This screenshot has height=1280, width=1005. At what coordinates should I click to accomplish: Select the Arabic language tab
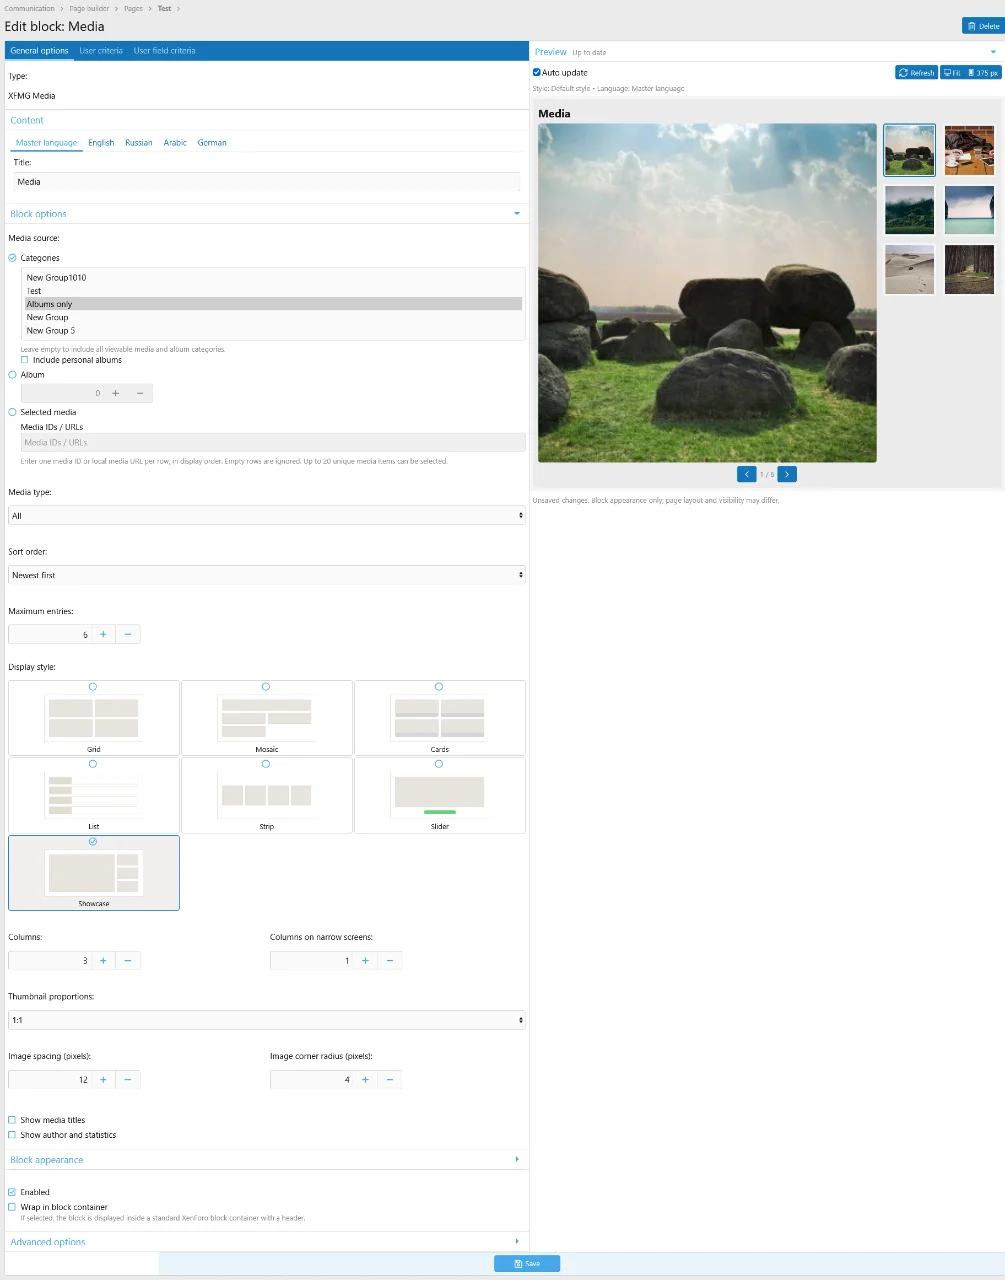[x=175, y=143]
